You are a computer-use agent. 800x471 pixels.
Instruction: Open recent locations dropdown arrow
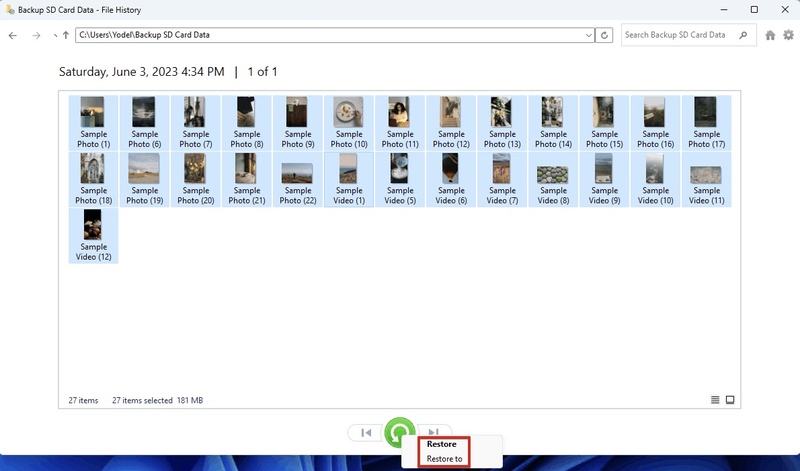click(x=55, y=35)
